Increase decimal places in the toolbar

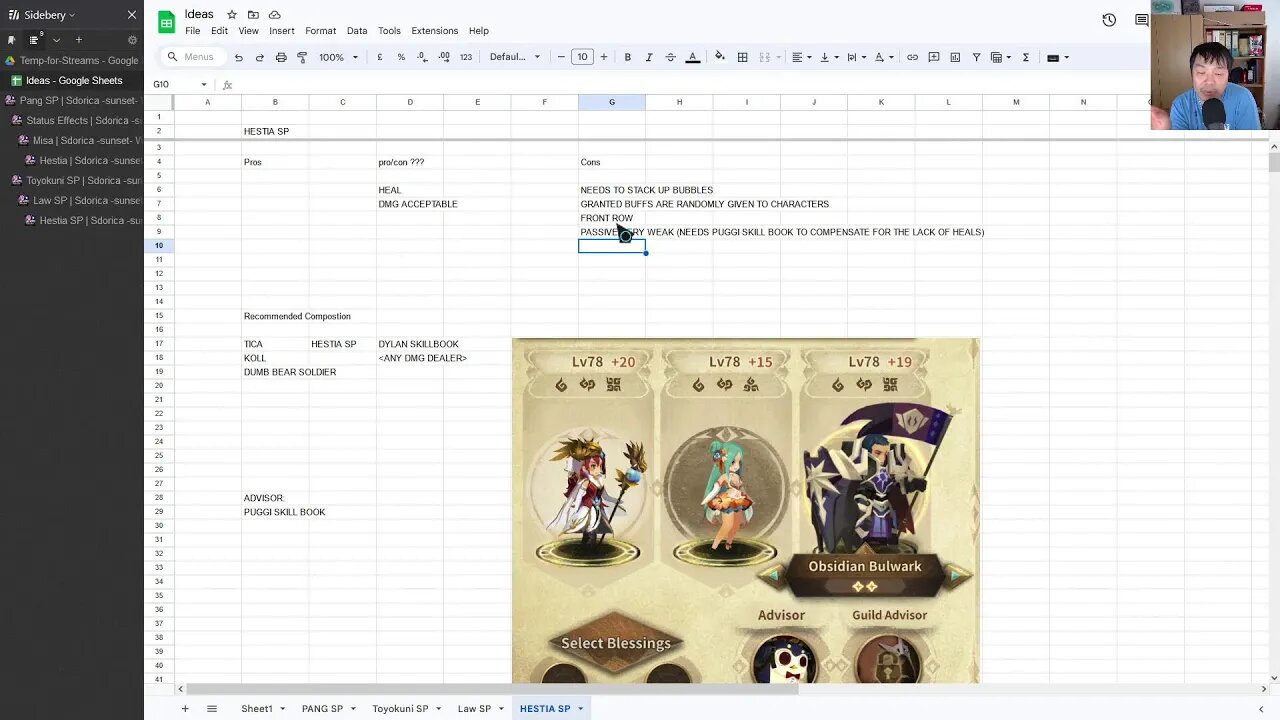tap(444, 57)
